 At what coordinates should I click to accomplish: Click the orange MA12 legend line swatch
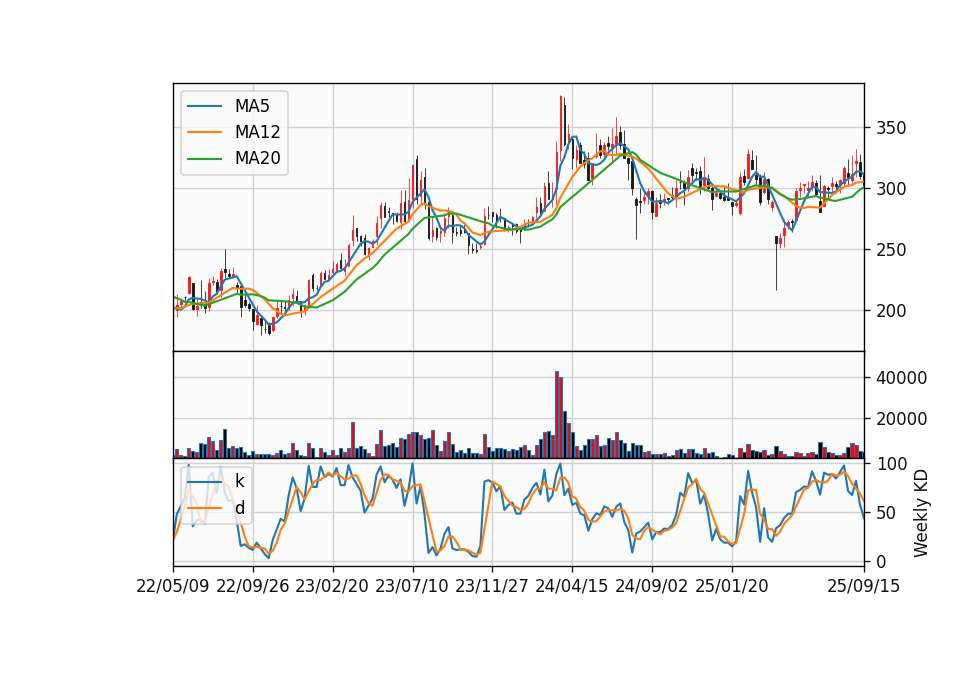click(x=204, y=132)
